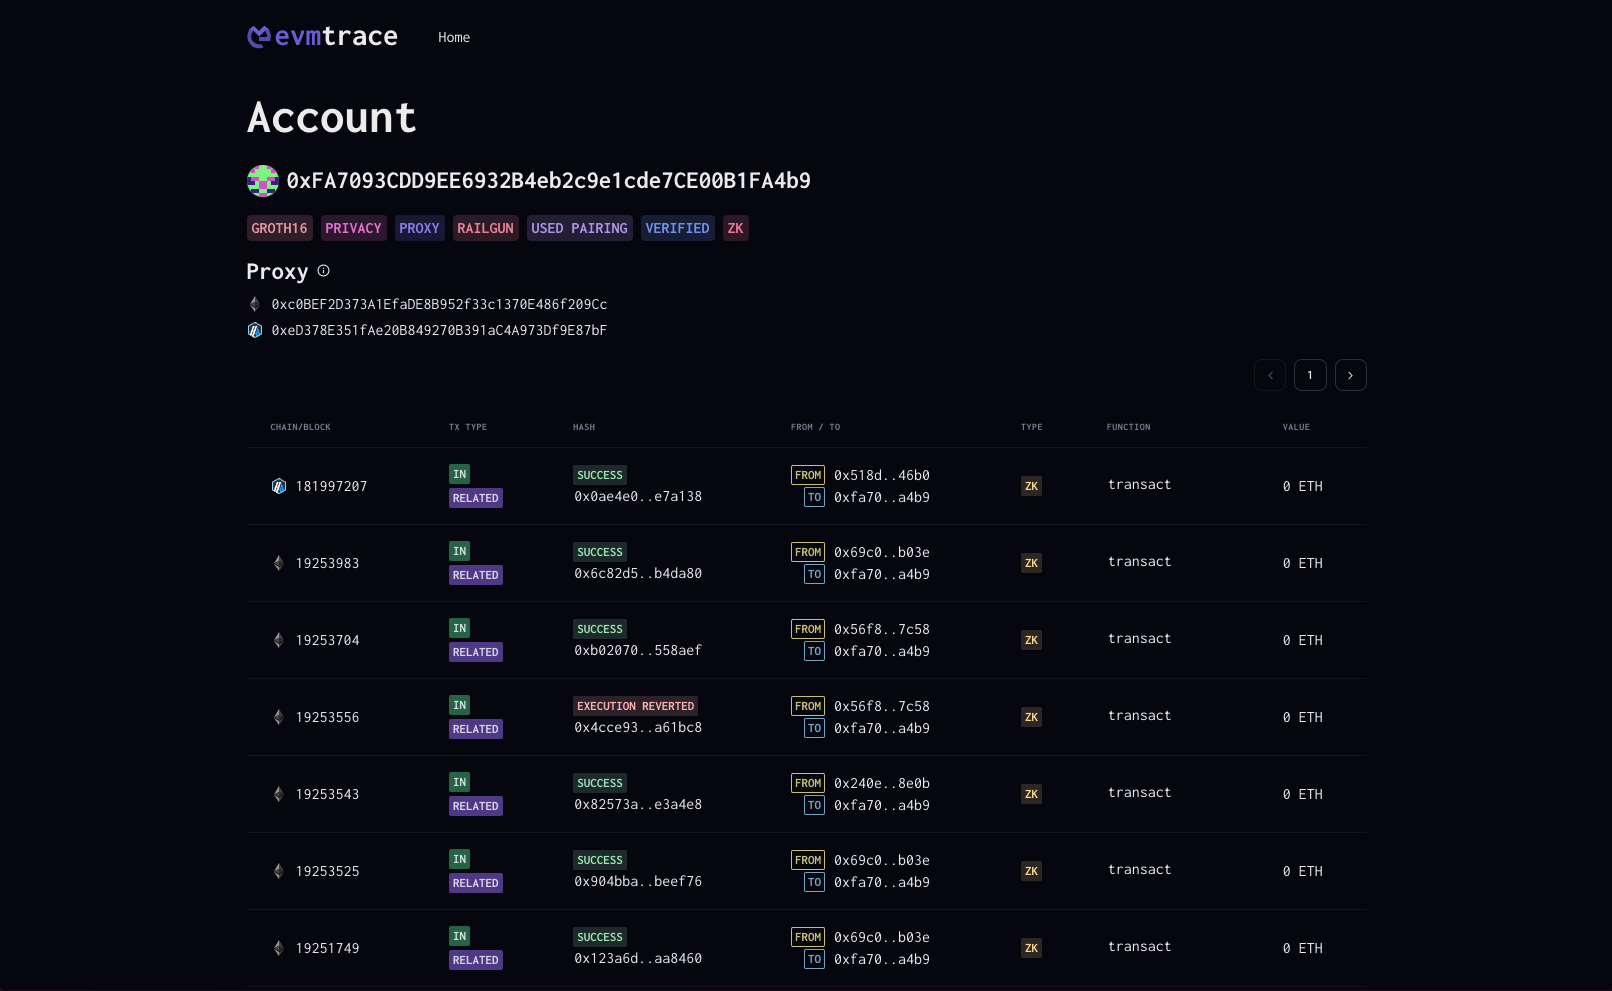Open transaction hash 0xb02070..558aef
Image resolution: width=1612 pixels, height=991 pixels.
(x=638, y=650)
